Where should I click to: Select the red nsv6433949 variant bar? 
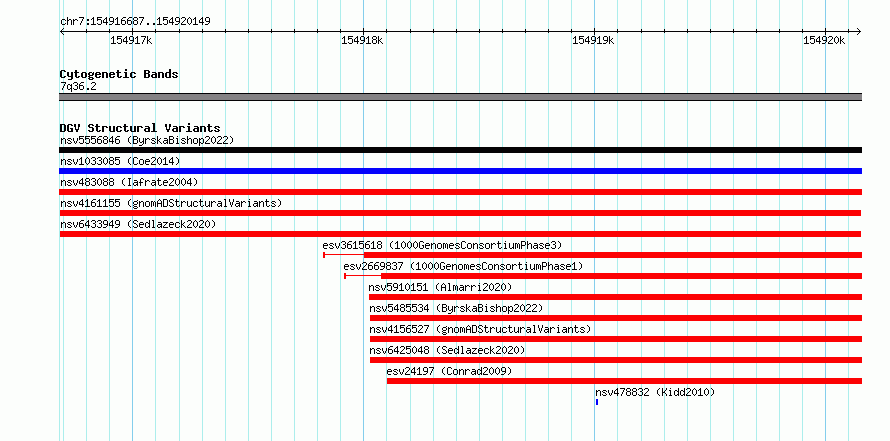(x=460, y=234)
